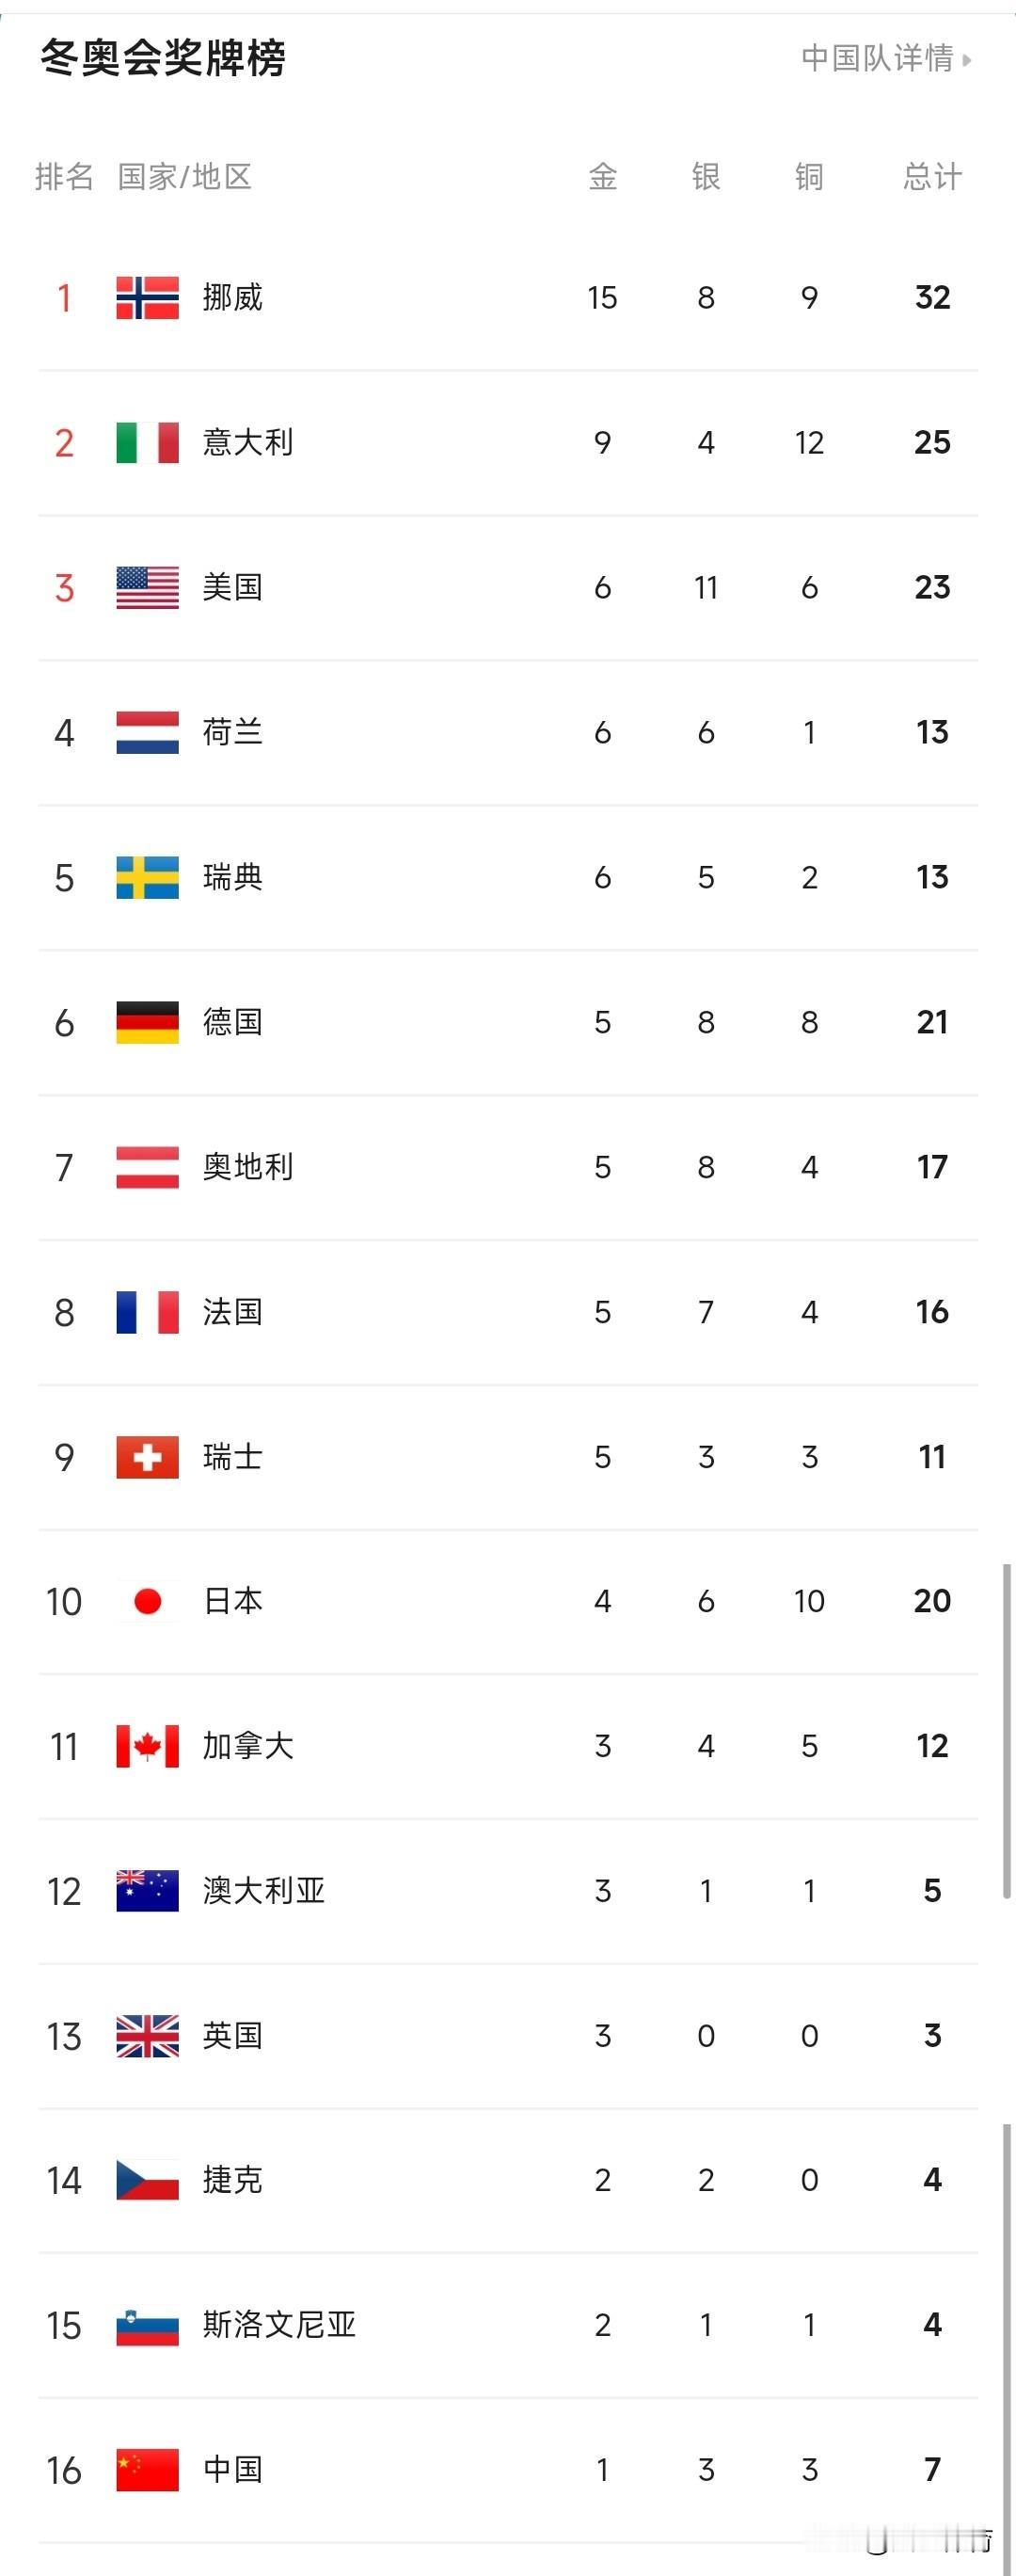Select the 银 column header
This screenshot has width=1016, height=2576.
click(706, 177)
